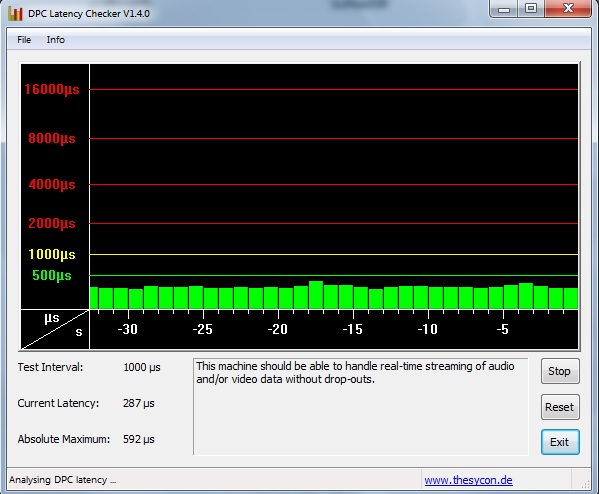Minimize the DPC Latency Checker window
This screenshot has width=599, height=494.
(x=504, y=8)
